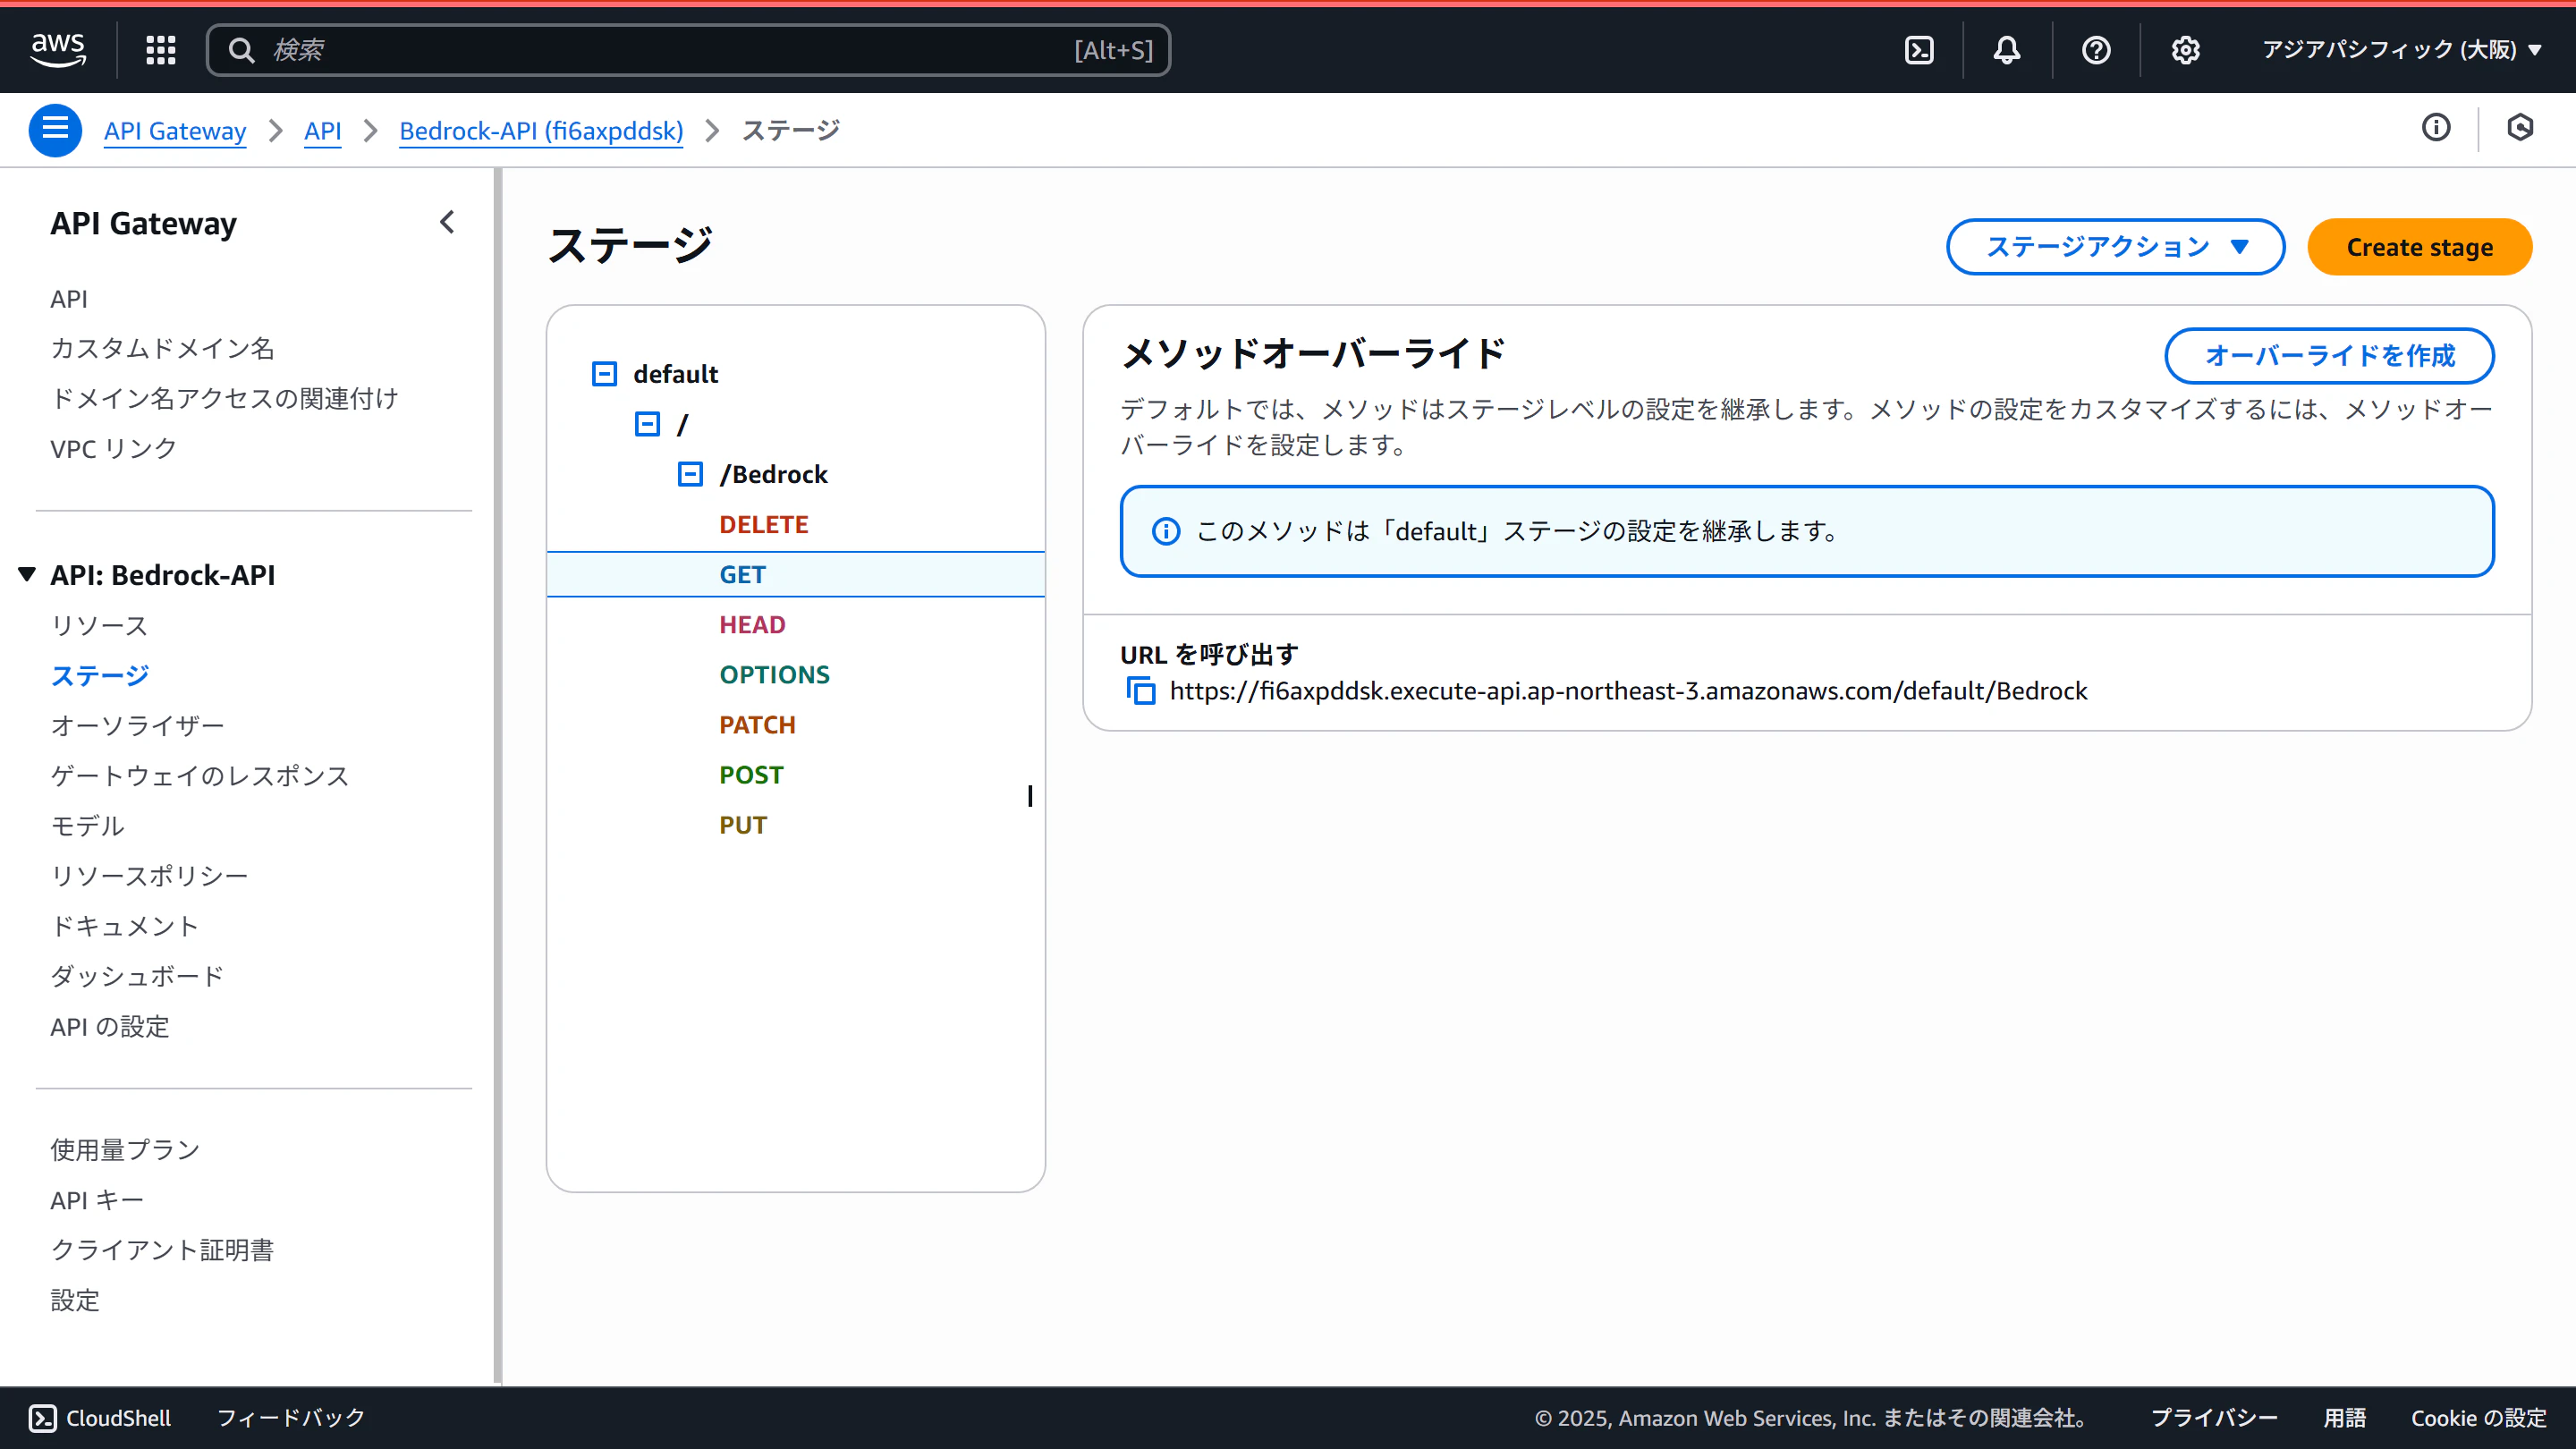This screenshot has height=1449, width=2576.
Task: Collapse the API: Bedrock-API sidebar section
Action: pos(27,575)
